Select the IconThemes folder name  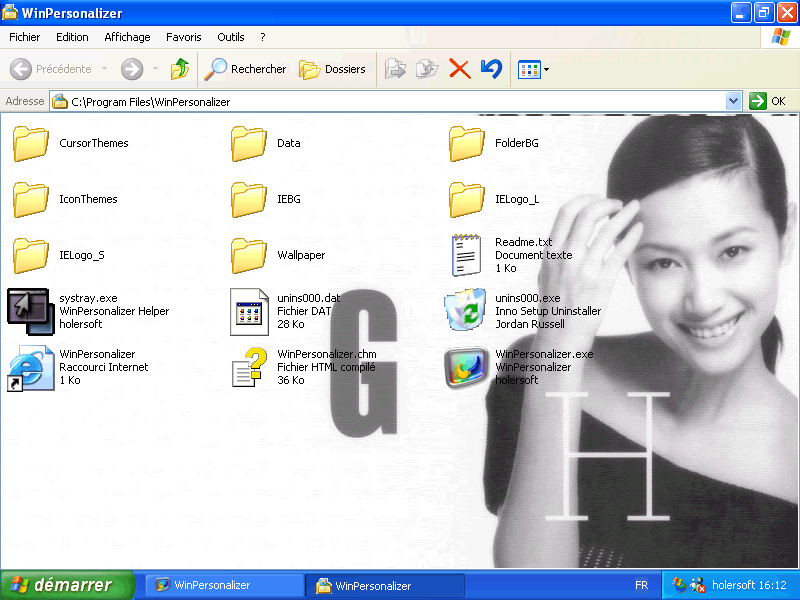coord(88,199)
